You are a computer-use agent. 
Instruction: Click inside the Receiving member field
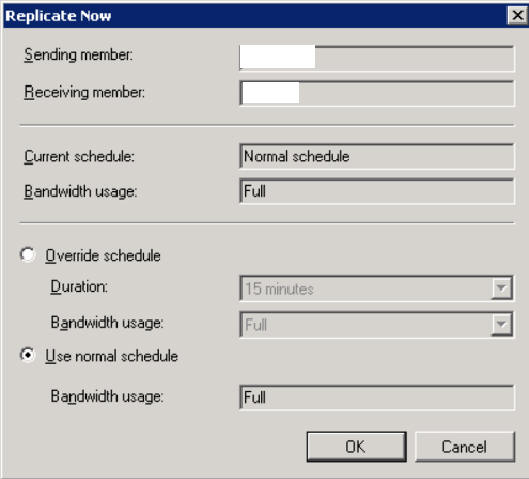(x=377, y=93)
